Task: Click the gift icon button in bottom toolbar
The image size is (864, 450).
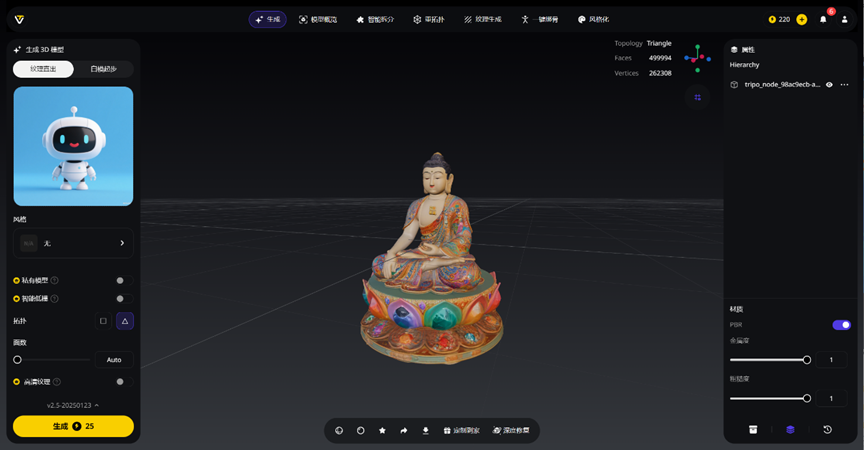Action: 462,431
